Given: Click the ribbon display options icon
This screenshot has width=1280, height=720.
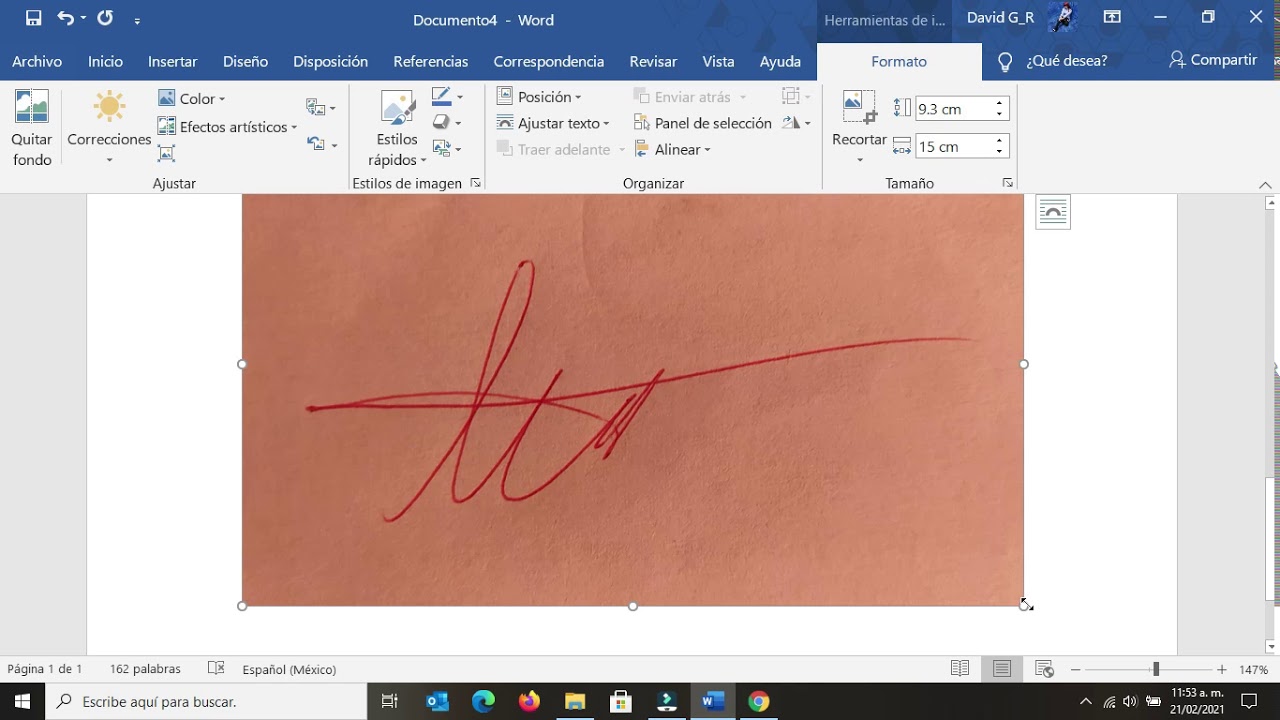Looking at the screenshot, I should [1111, 17].
